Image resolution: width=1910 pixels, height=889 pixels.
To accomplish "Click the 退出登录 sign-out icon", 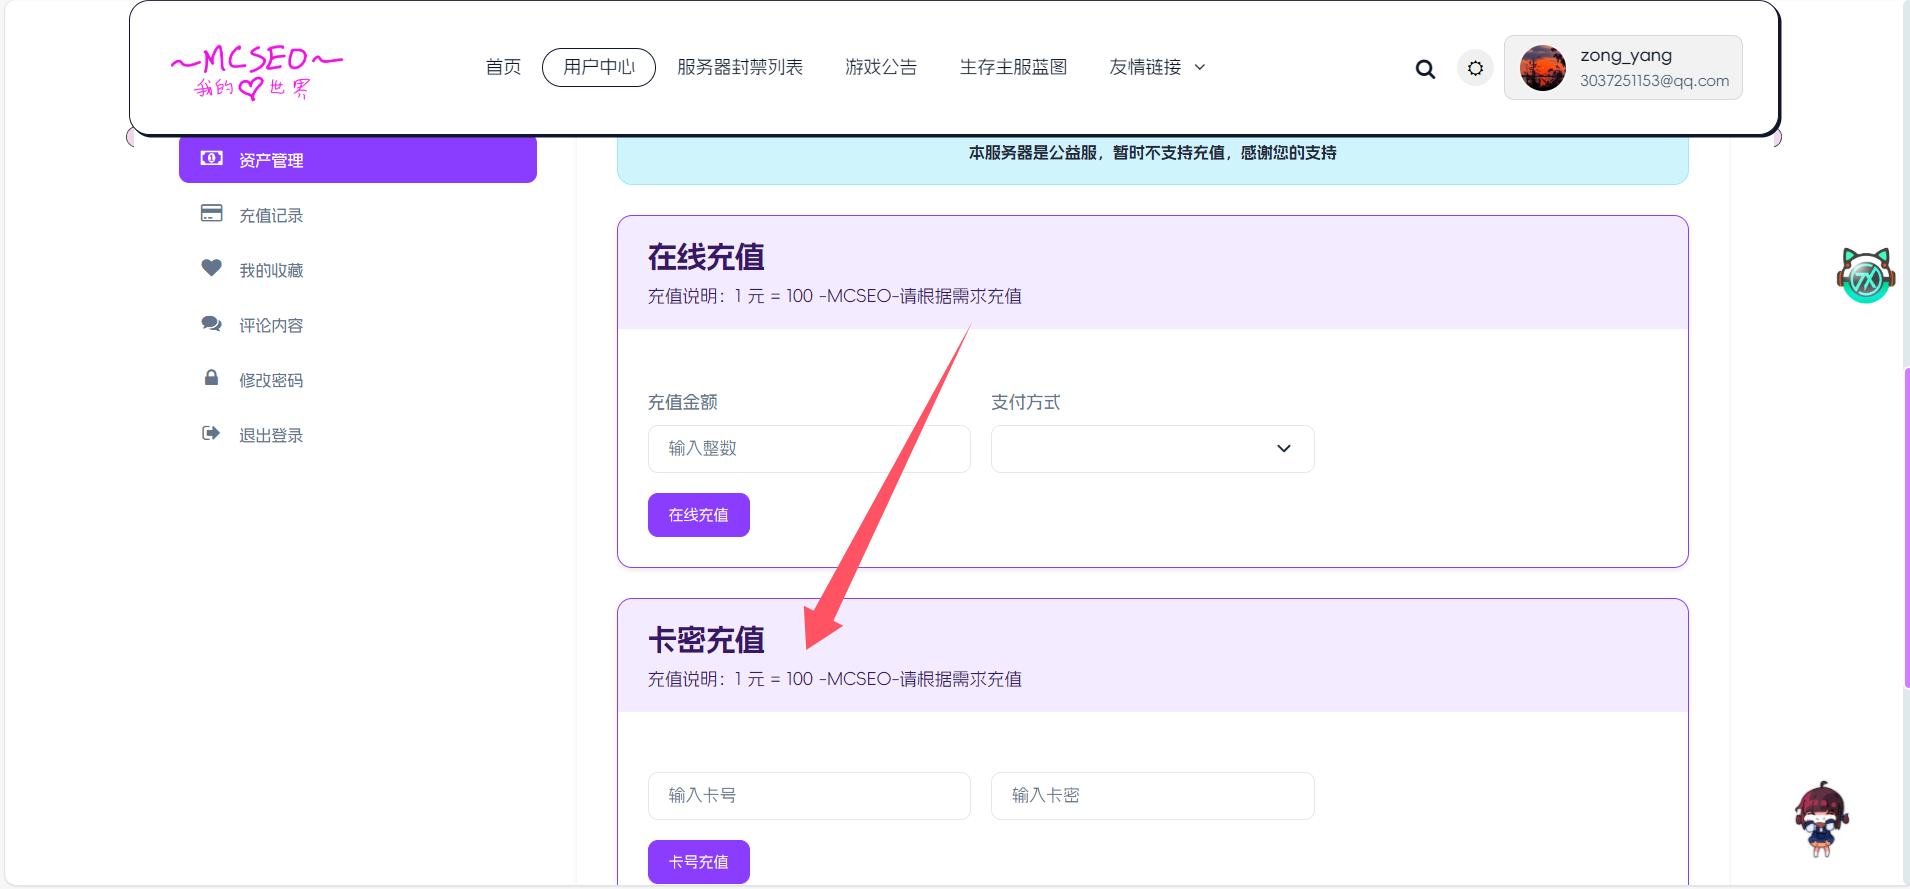I will (x=211, y=433).
